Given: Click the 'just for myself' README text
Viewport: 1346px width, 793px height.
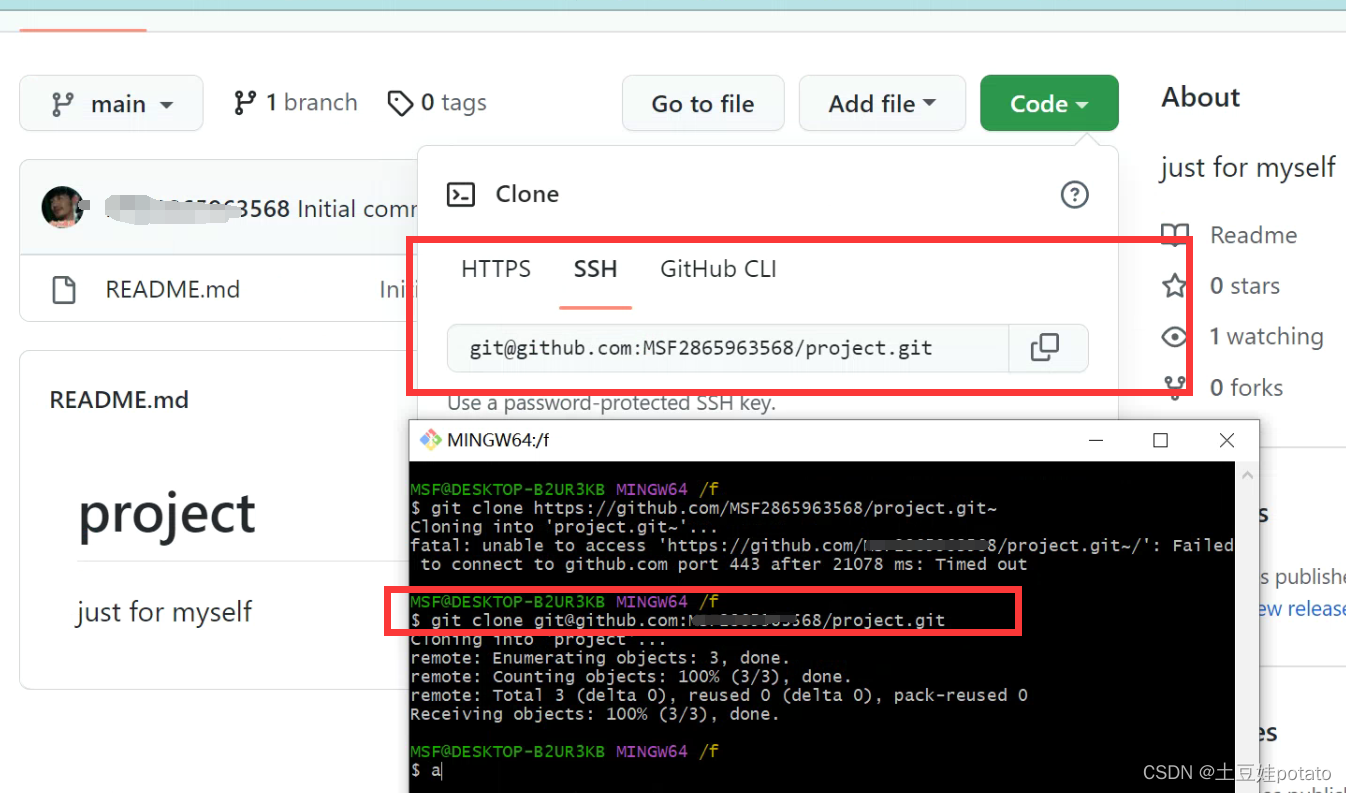Looking at the screenshot, I should [x=164, y=611].
